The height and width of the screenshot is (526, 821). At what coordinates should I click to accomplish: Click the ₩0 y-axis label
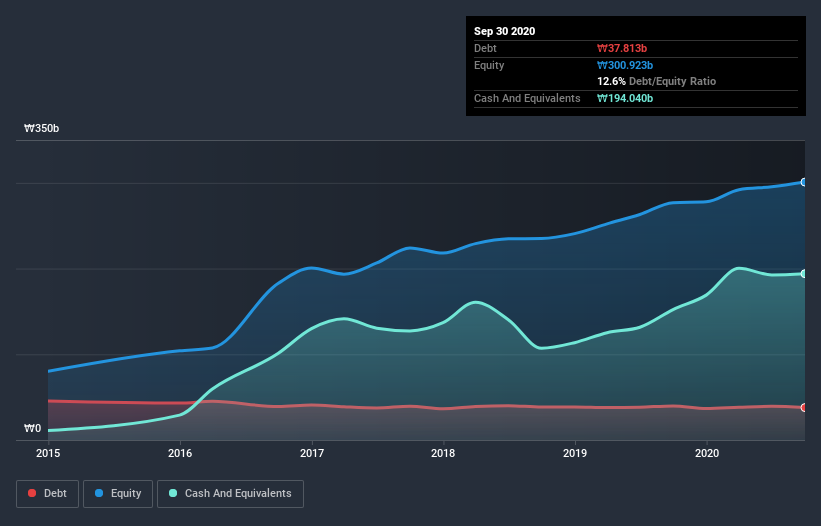[x=32, y=429]
